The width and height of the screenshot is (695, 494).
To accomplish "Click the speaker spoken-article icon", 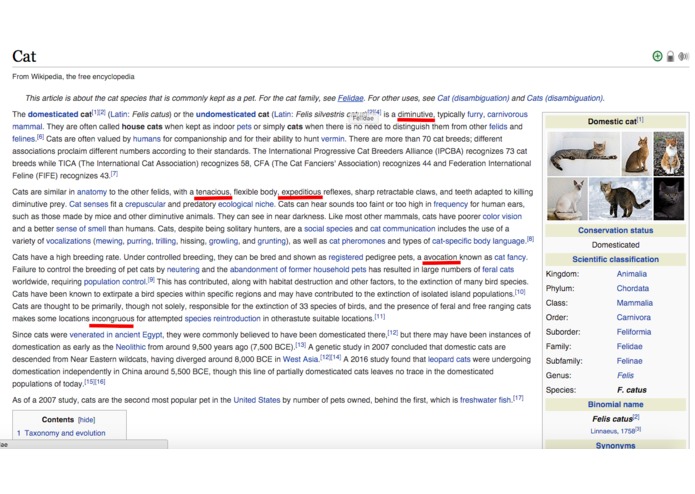I will [x=683, y=56].
